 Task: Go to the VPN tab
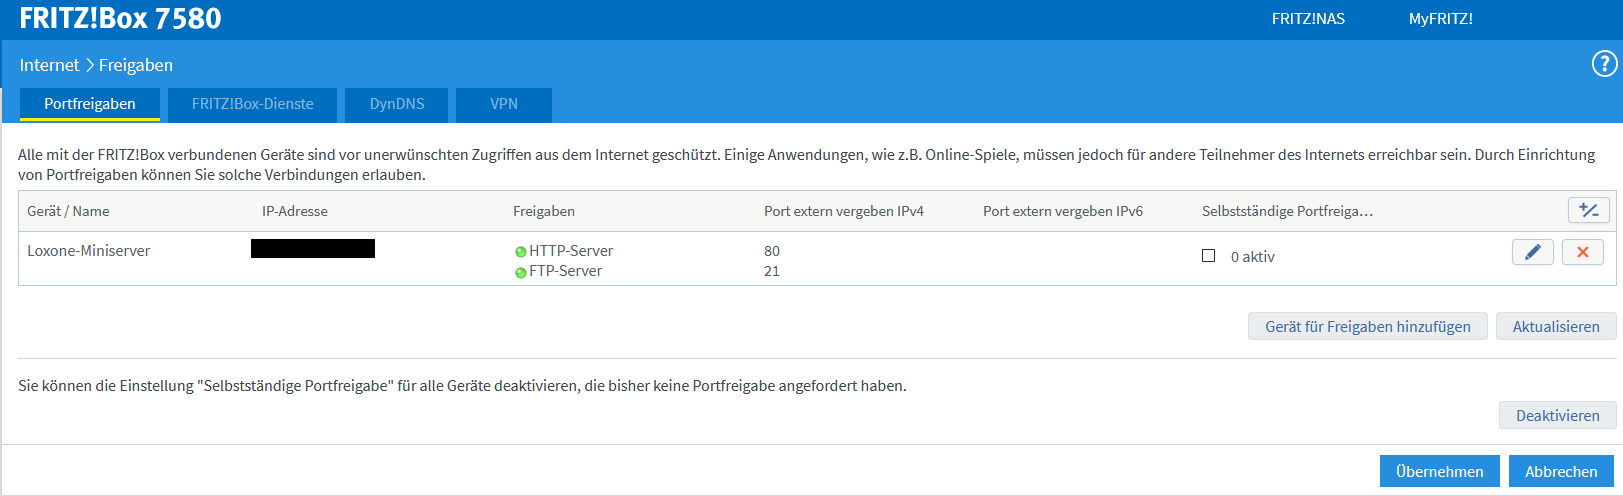pyautogui.click(x=504, y=104)
